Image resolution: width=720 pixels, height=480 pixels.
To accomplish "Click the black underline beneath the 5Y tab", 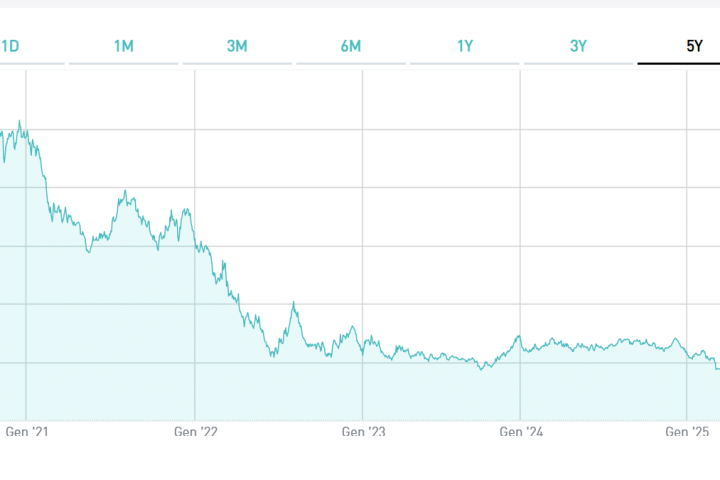I will (679, 64).
